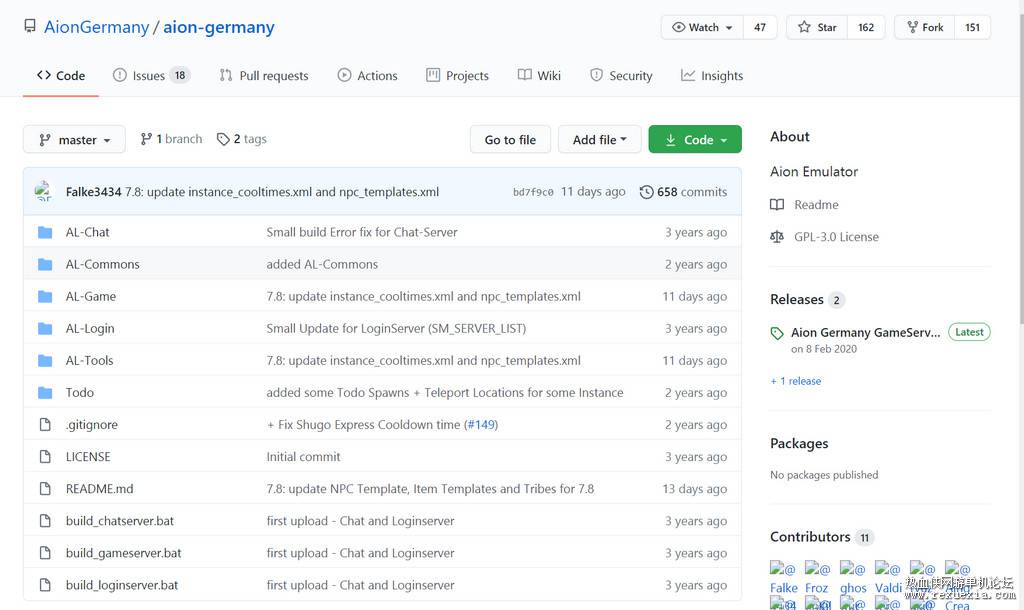Screen dimensions: 1024x610
Task: Expand the master branch dropdown
Action: tap(74, 139)
